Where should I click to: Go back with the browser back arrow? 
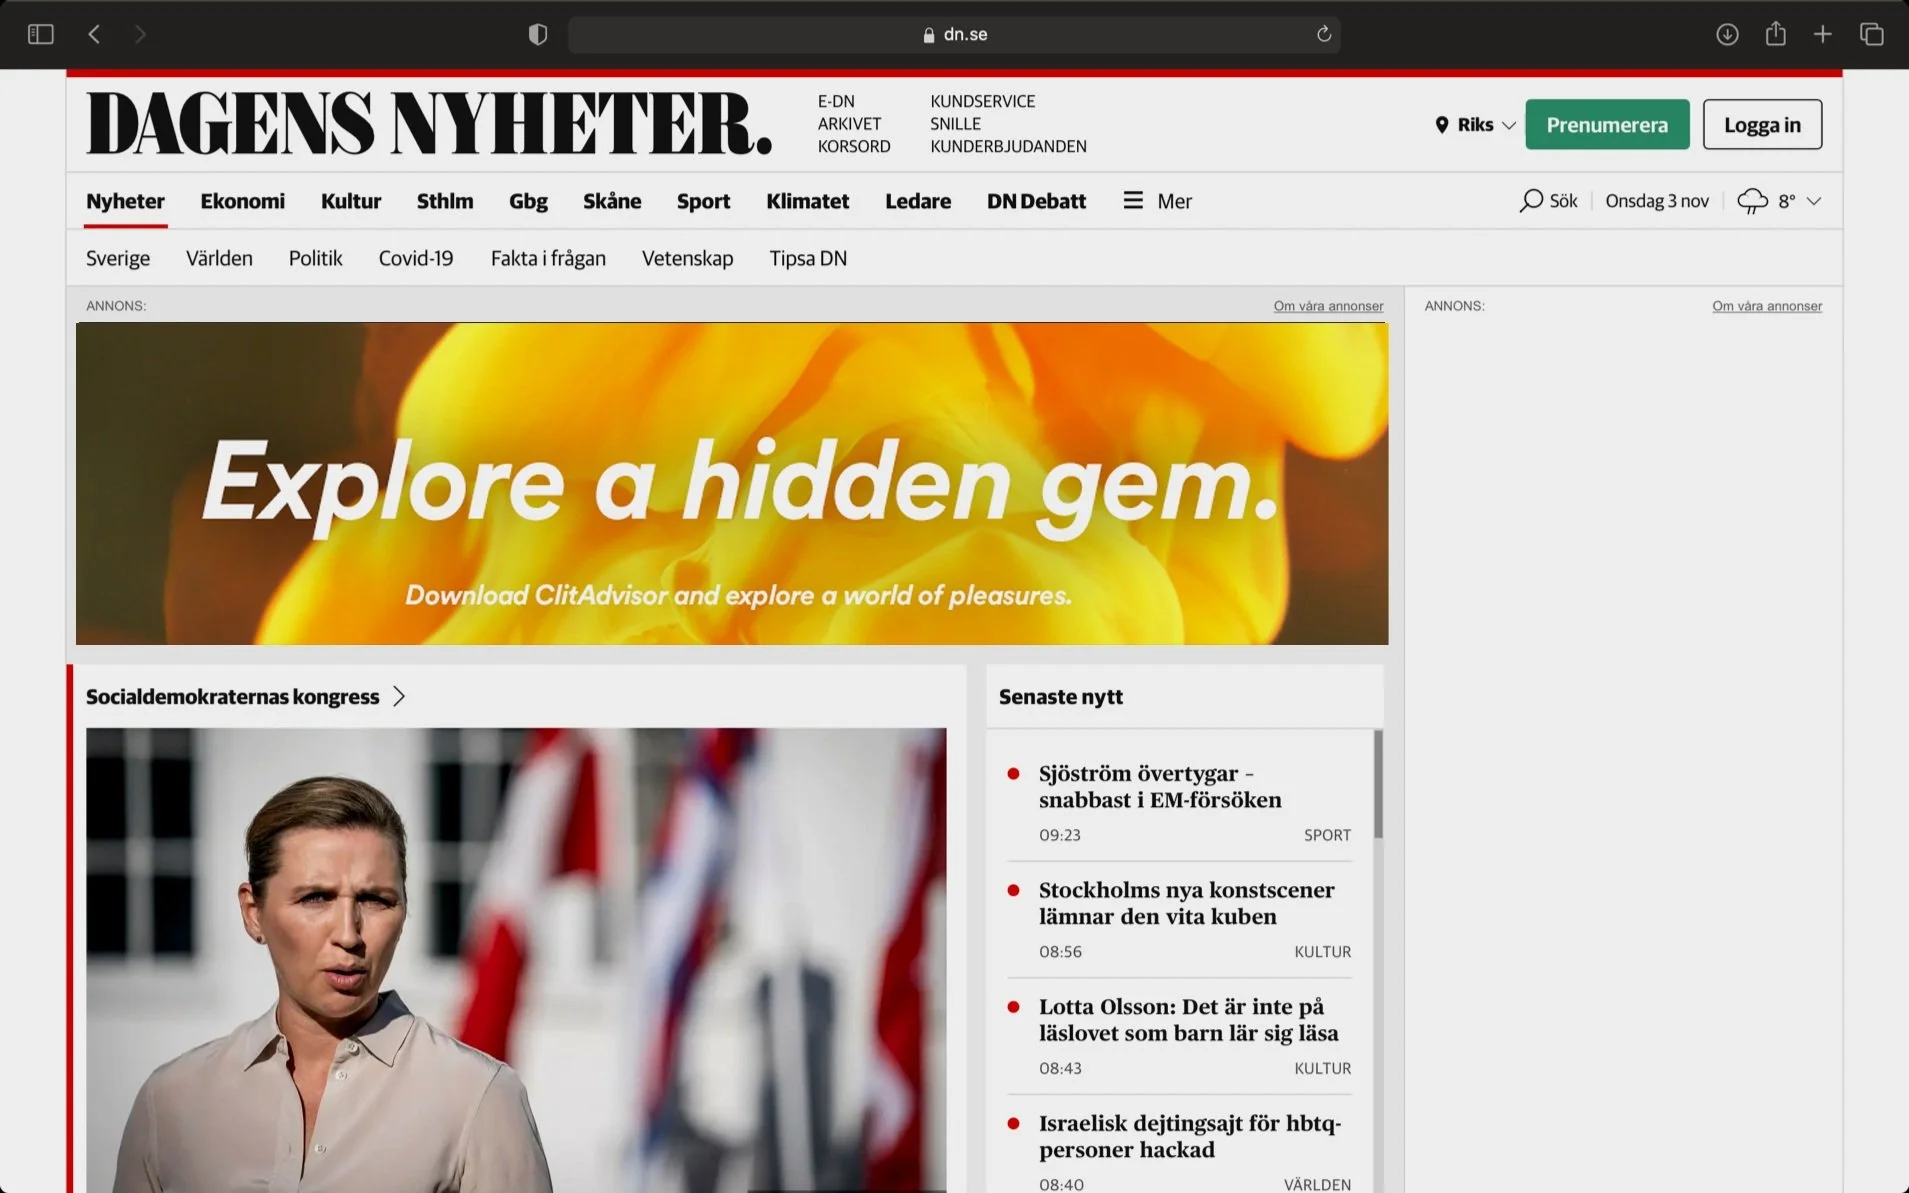point(94,34)
